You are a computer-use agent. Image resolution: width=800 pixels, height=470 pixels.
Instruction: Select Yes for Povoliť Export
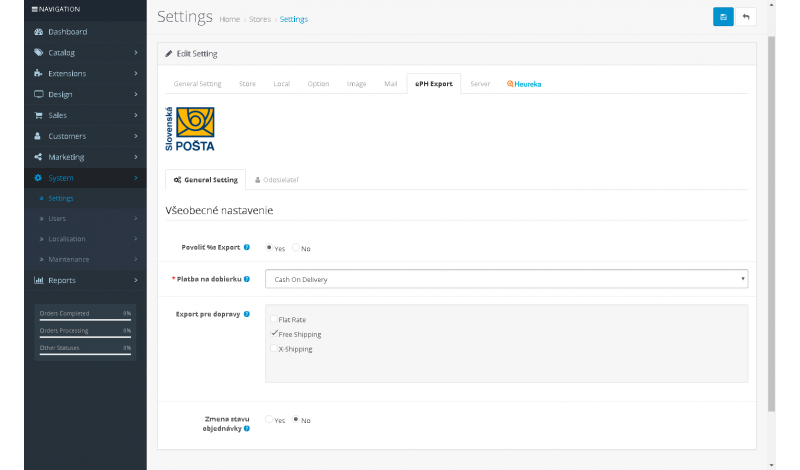point(269,248)
